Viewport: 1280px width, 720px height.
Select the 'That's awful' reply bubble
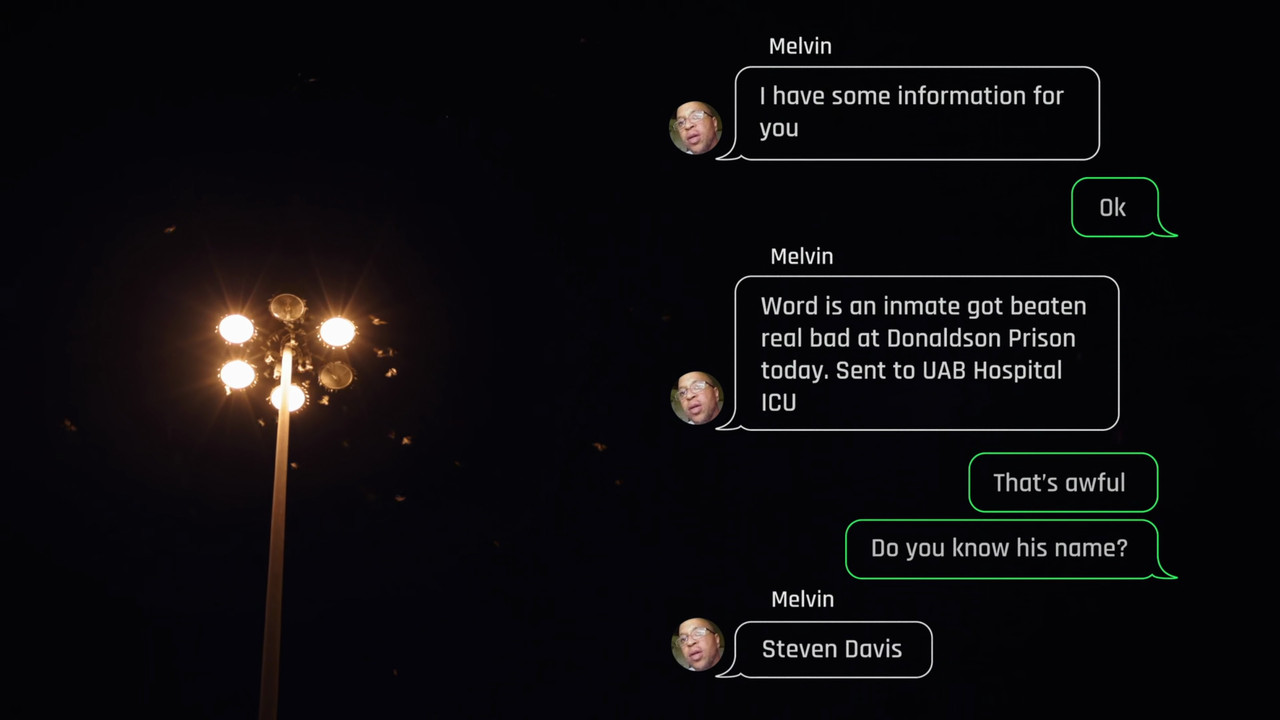pyautogui.click(x=1063, y=482)
